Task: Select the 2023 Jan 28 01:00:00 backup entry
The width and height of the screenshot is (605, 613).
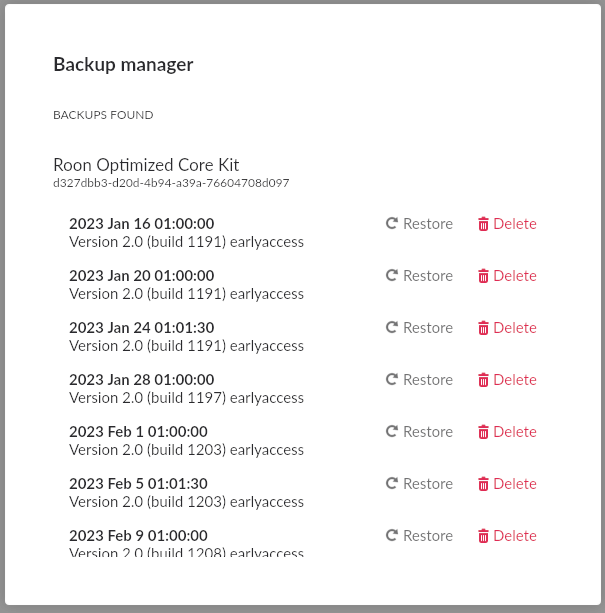Action: coord(186,389)
